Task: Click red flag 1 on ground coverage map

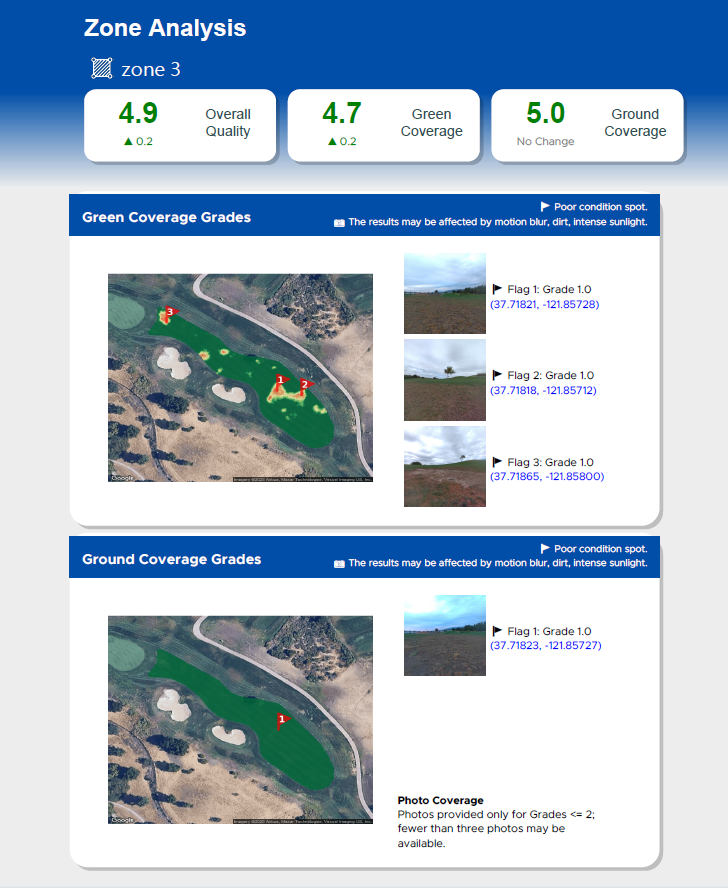Action: coord(283,720)
